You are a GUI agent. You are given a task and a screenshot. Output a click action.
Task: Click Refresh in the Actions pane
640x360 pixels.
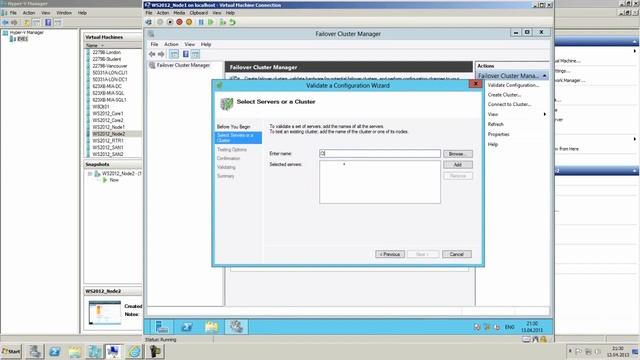point(496,124)
